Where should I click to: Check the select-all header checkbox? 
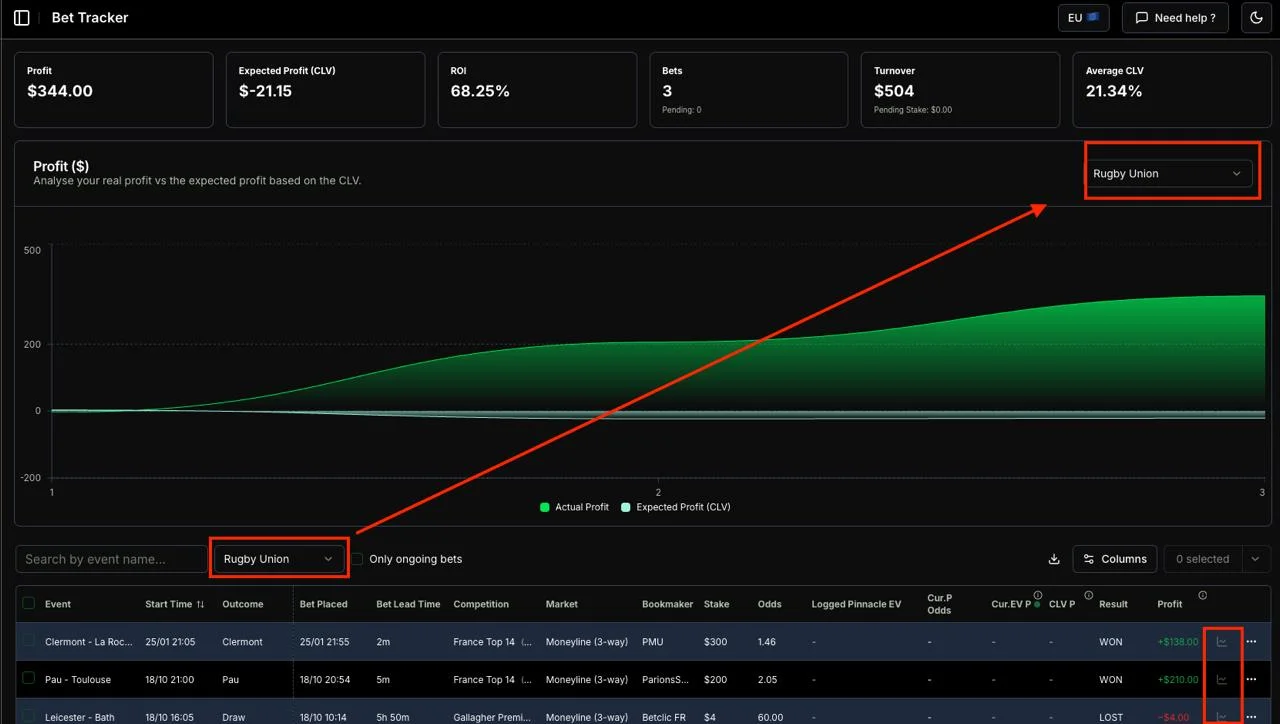tap(29, 603)
